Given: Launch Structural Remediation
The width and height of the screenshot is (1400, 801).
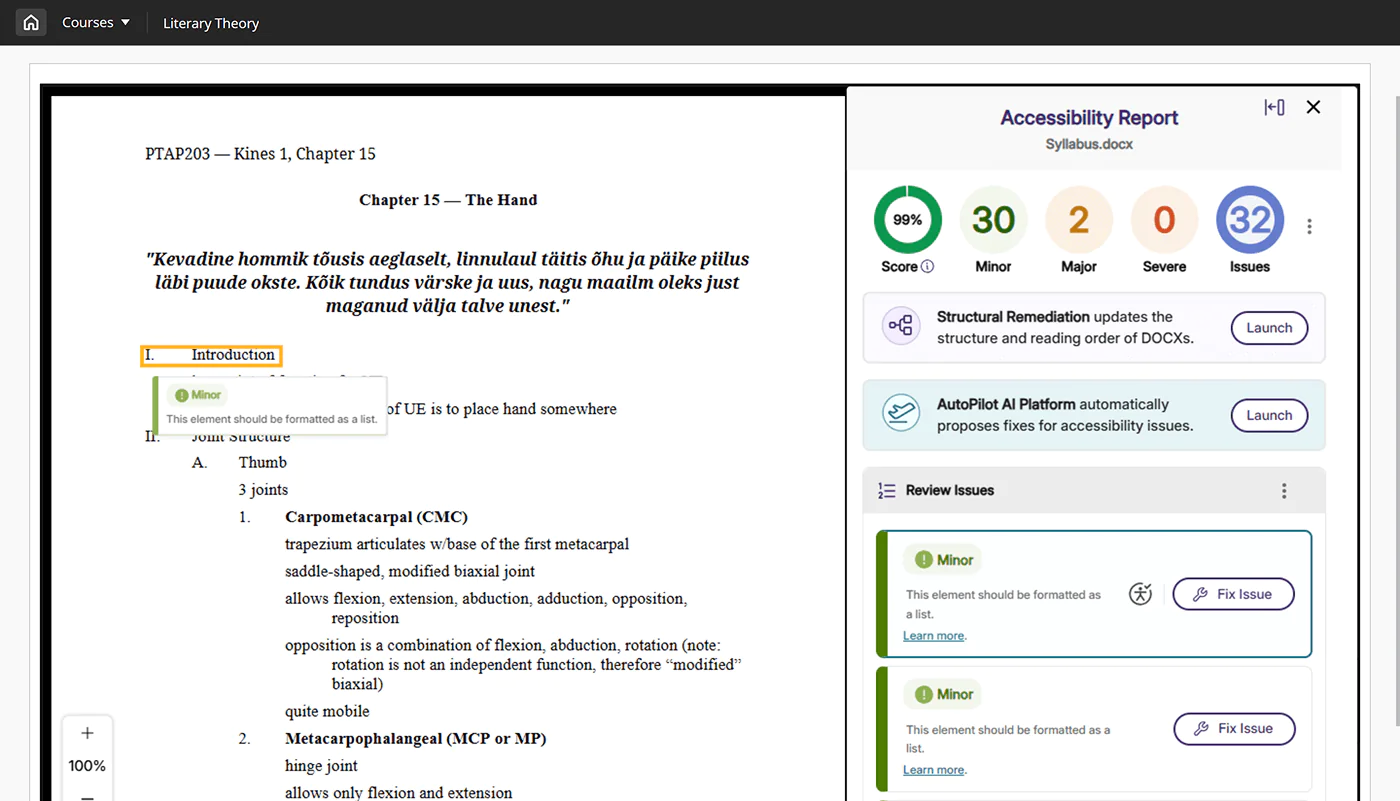Looking at the screenshot, I should [x=1269, y=328].
